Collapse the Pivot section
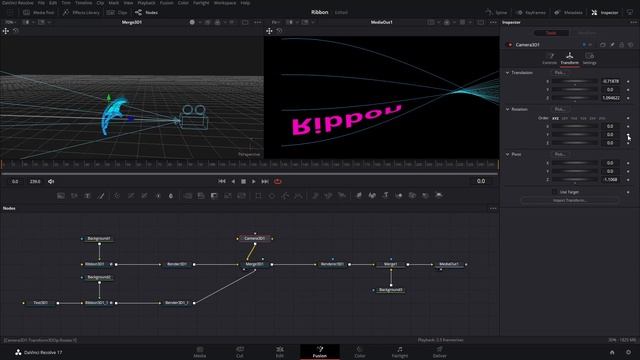The height and width of the screenshot is (360, 640). point(507,154)
